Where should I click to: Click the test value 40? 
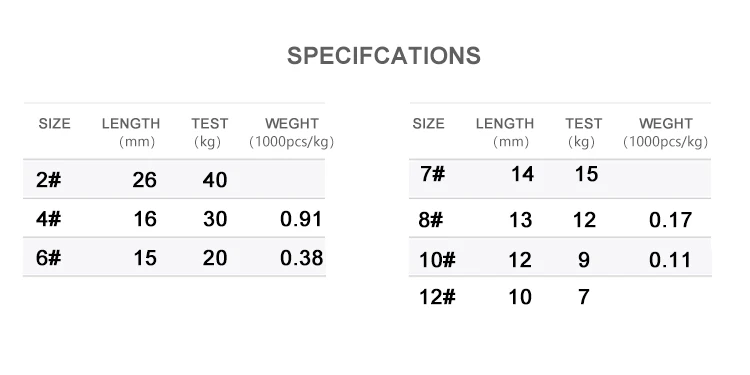point(215,180)
